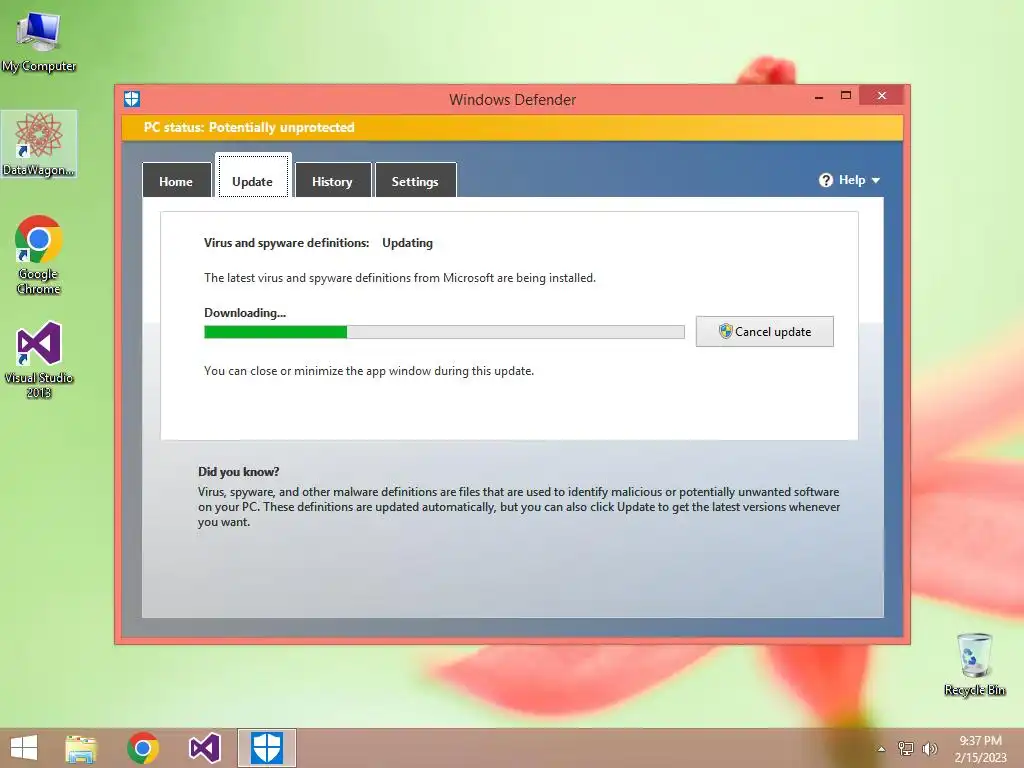Image resolution: width=1024 pixels, height=768 pixels.
Task: Maximize the Windows Defender window
Action: pyautogui.click(x=846, y=95)
